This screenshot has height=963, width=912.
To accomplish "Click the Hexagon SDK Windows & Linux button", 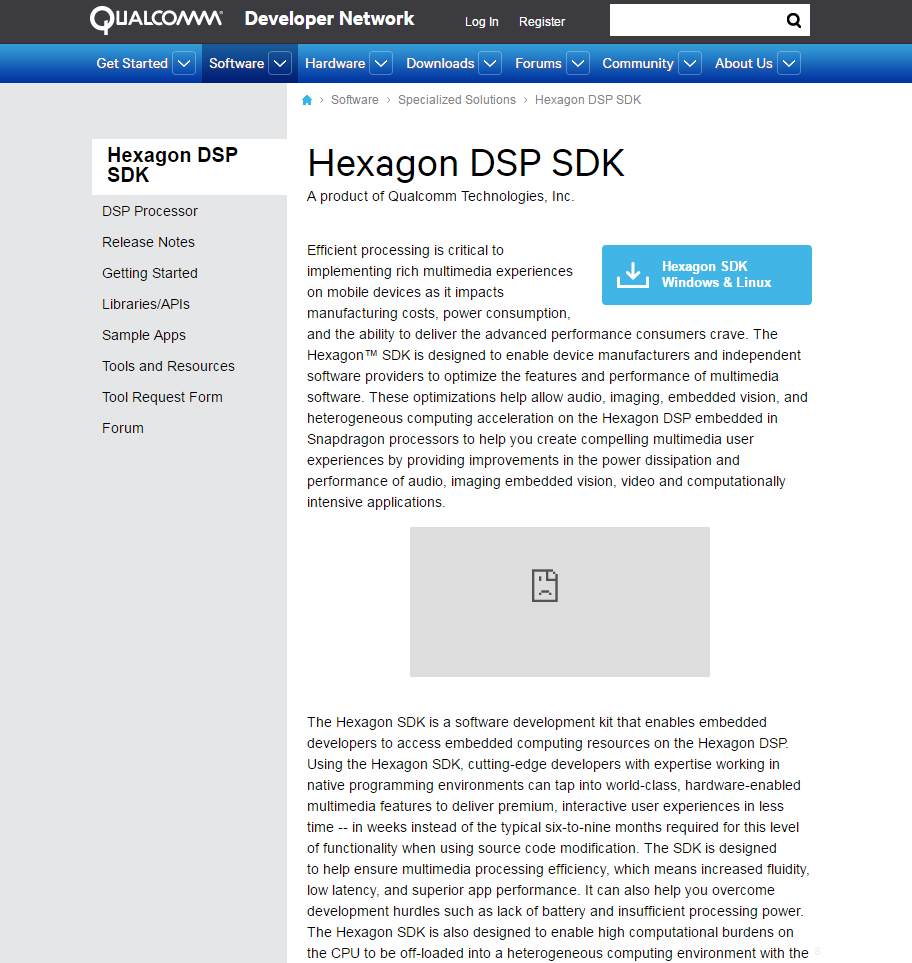I will pyautogui.click(x=706, y=274).
